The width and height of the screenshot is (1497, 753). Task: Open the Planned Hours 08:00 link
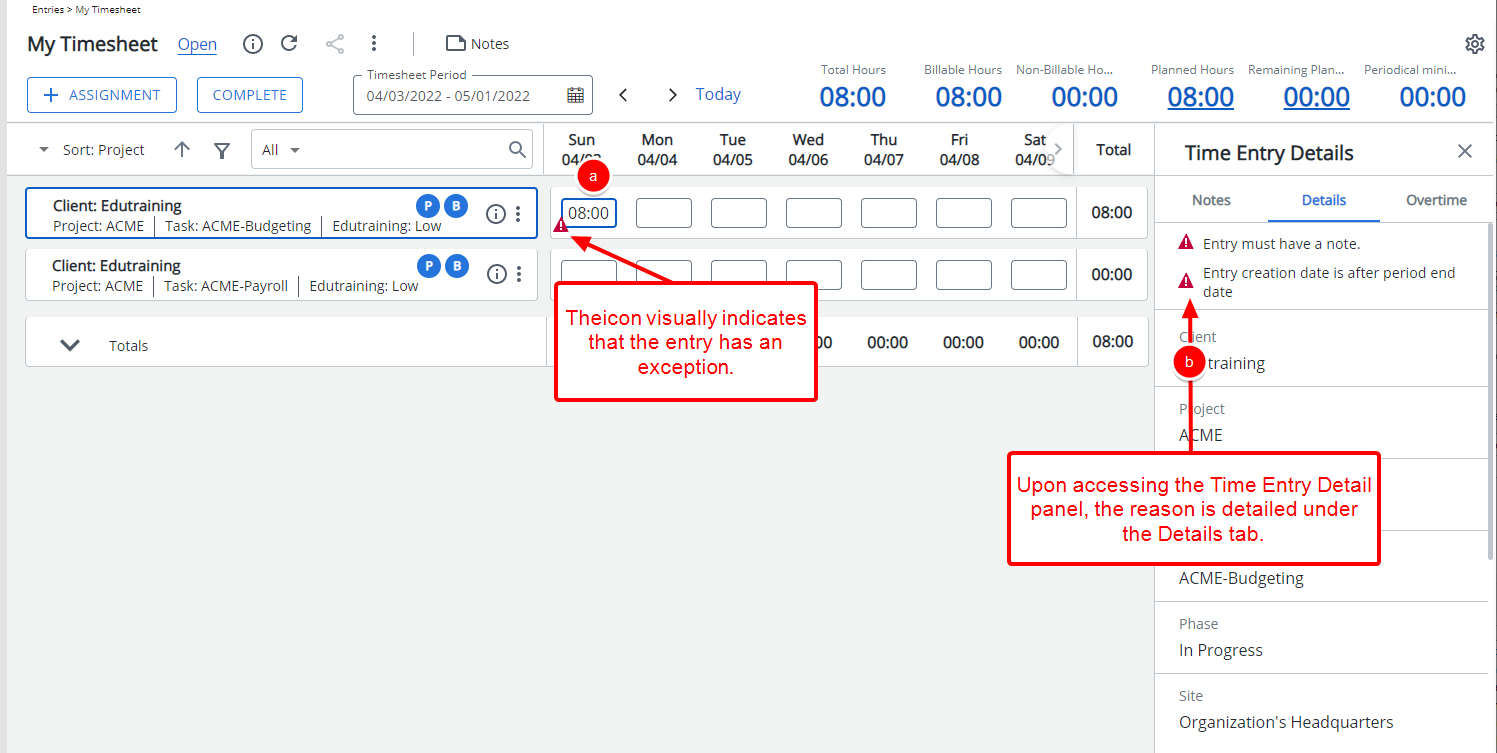[1200, 96]
